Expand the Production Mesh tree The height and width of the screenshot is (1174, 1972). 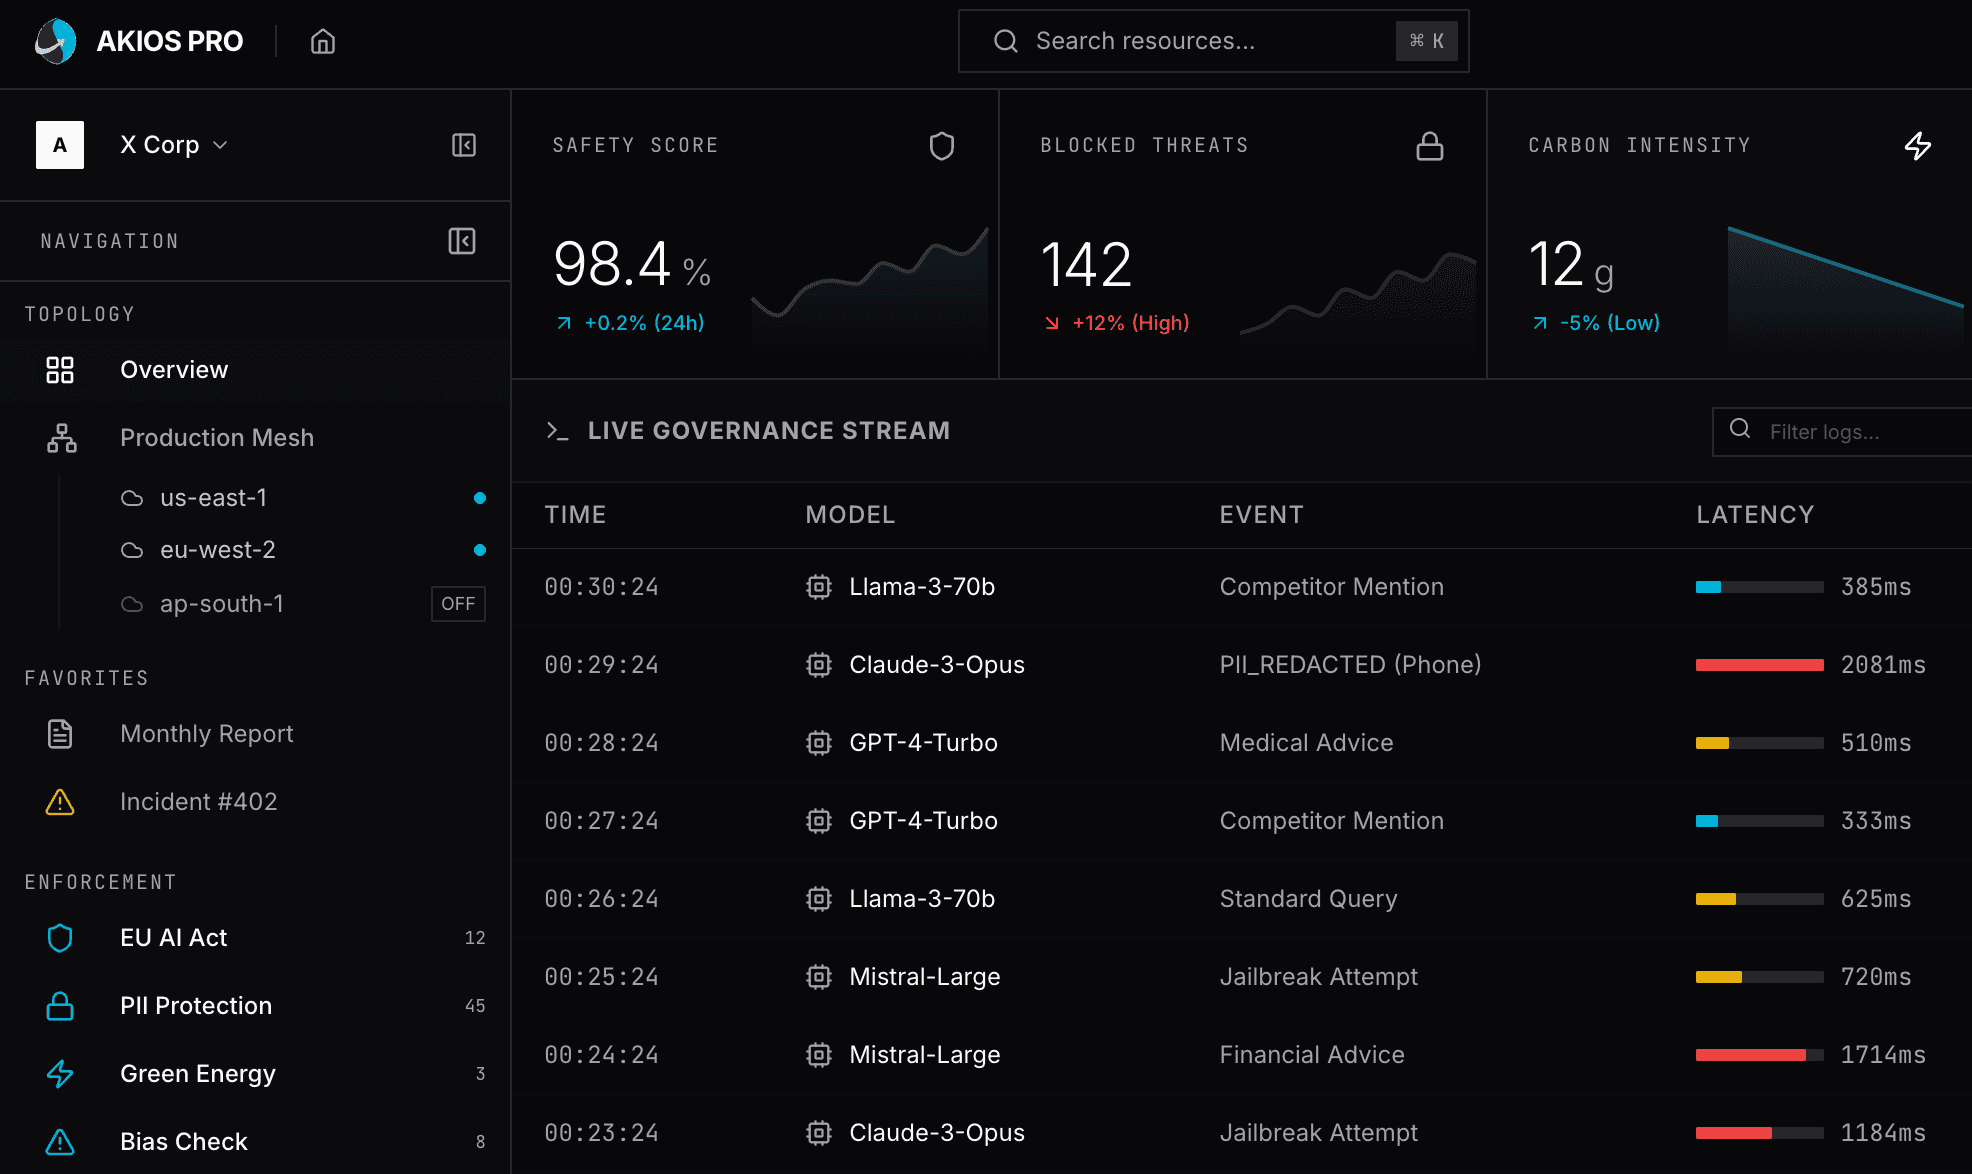217,438
